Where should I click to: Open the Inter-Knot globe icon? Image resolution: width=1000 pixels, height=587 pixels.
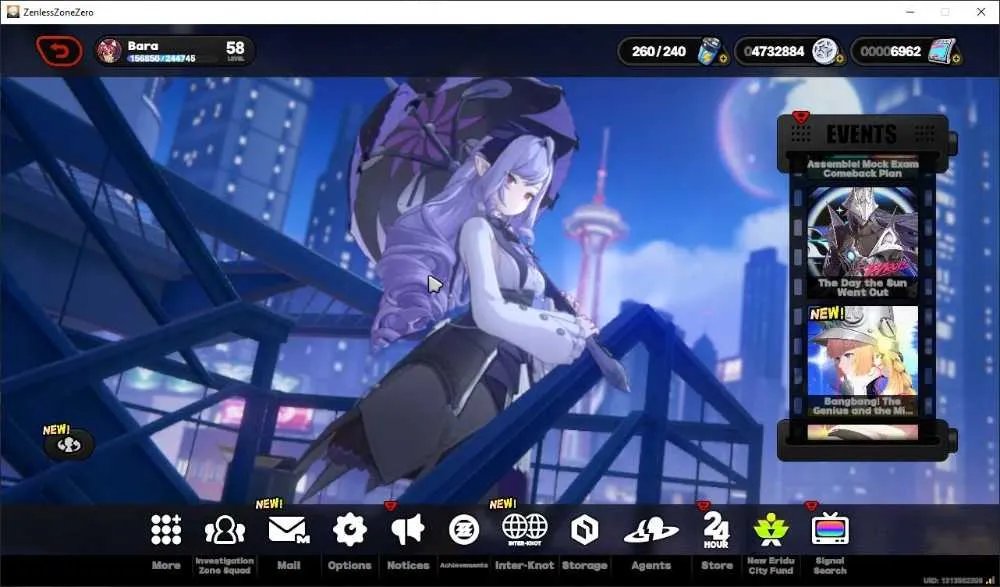pyautogui.click(x=524, y=530)
